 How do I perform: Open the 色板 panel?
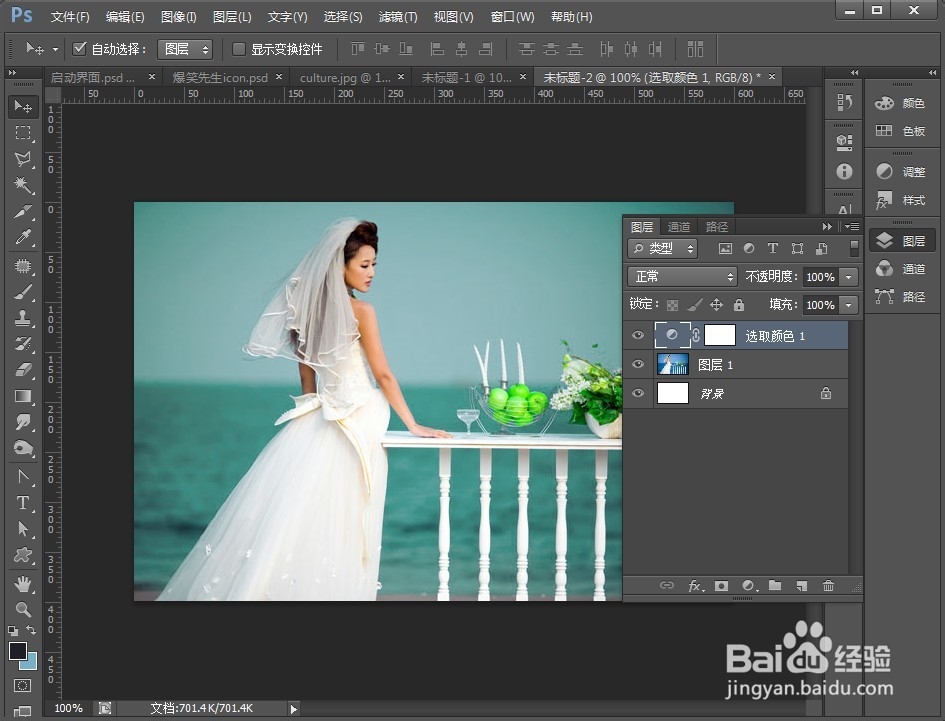pos(900,131)
